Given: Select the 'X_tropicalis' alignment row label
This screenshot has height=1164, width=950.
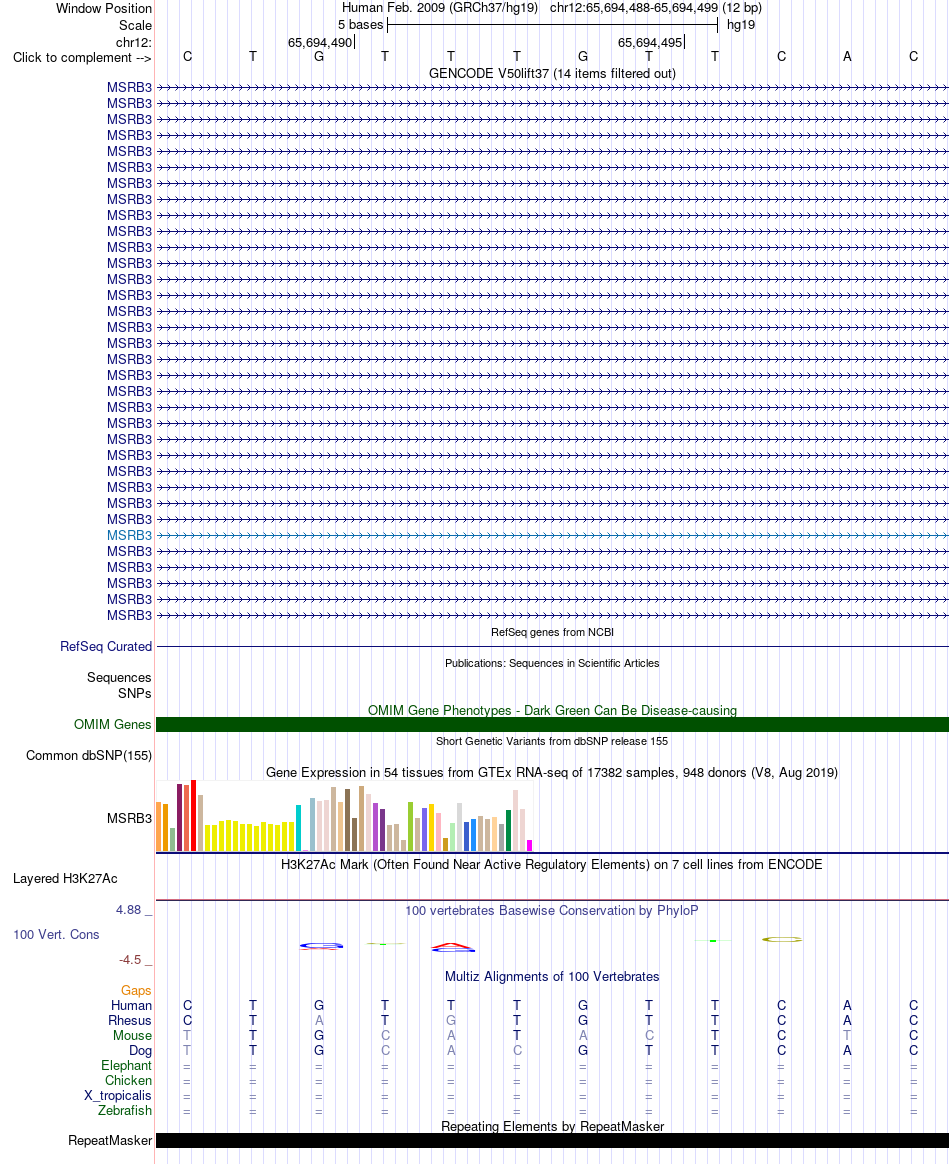Looking at the screenshot, I should pyautogui.click(x=118, y=1096).
